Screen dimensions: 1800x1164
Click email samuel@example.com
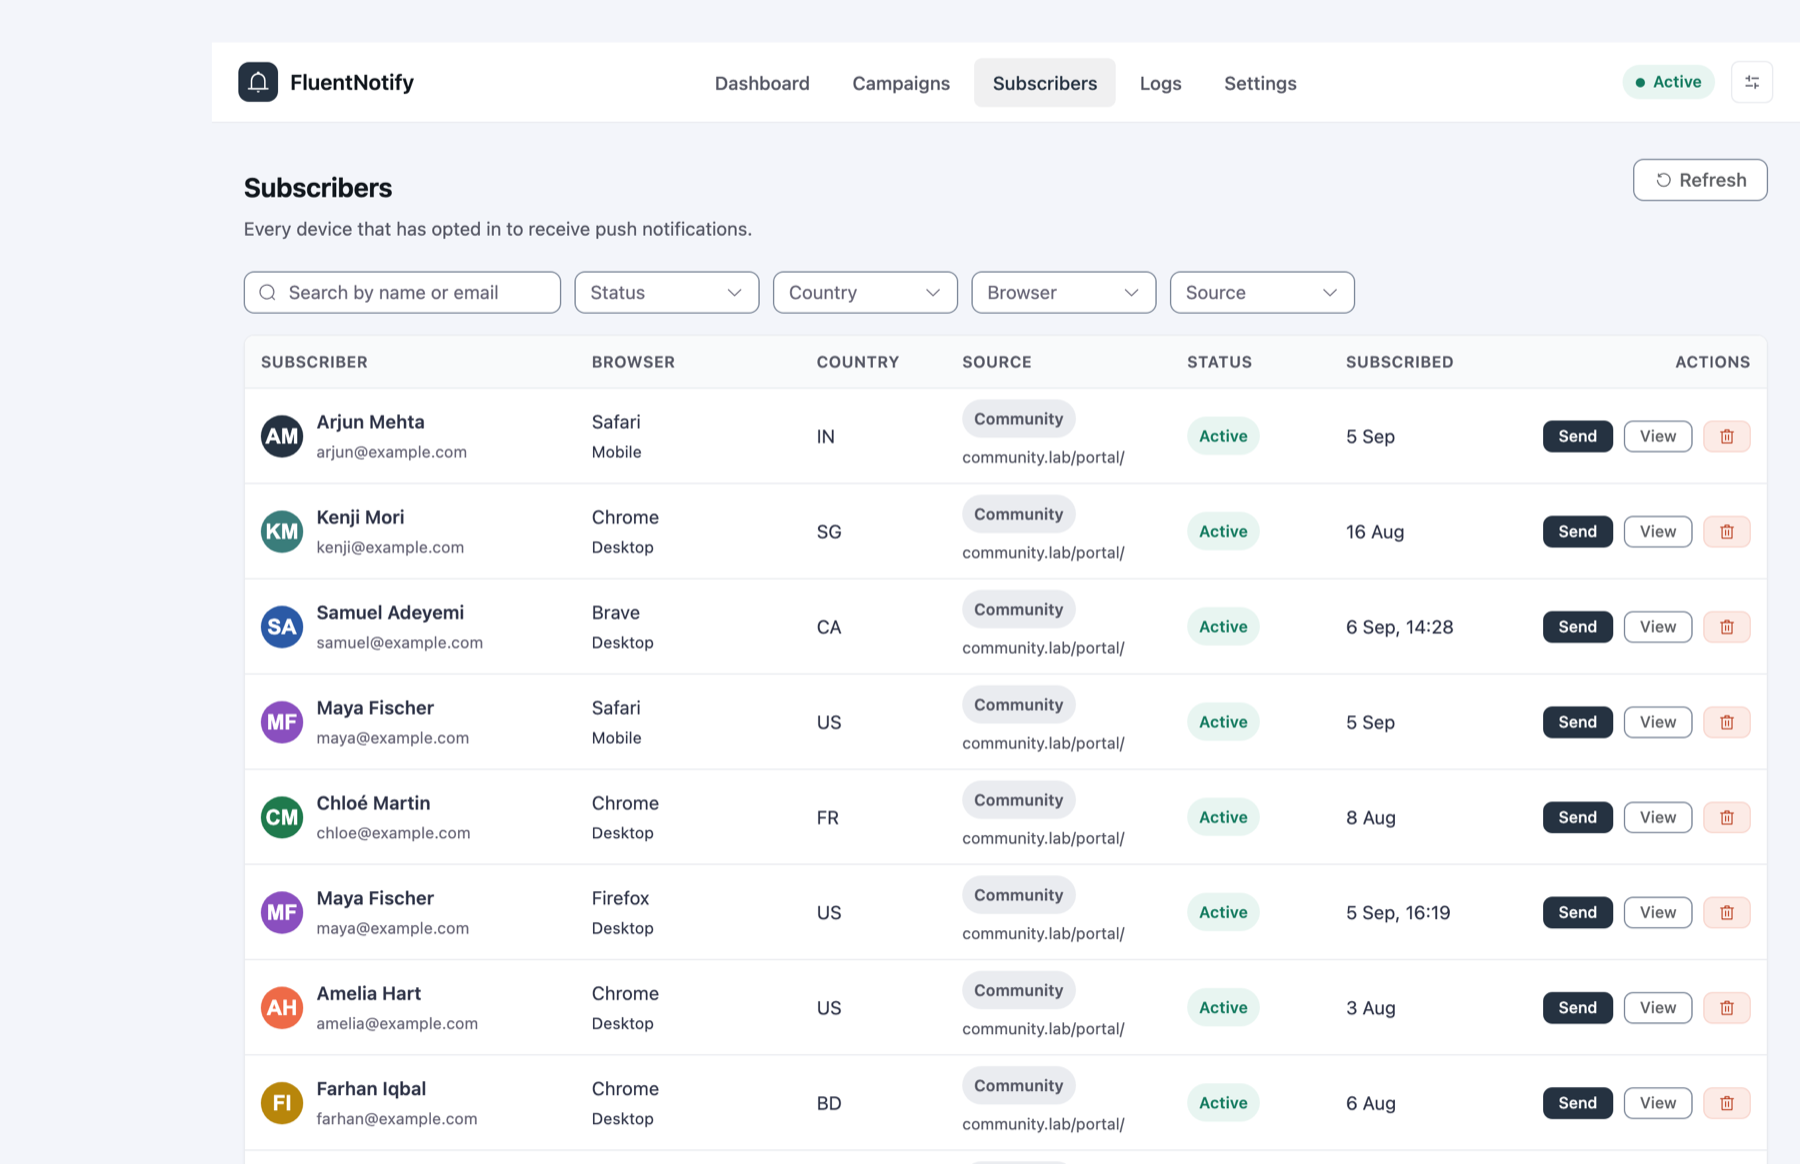(x=399, y=642)
